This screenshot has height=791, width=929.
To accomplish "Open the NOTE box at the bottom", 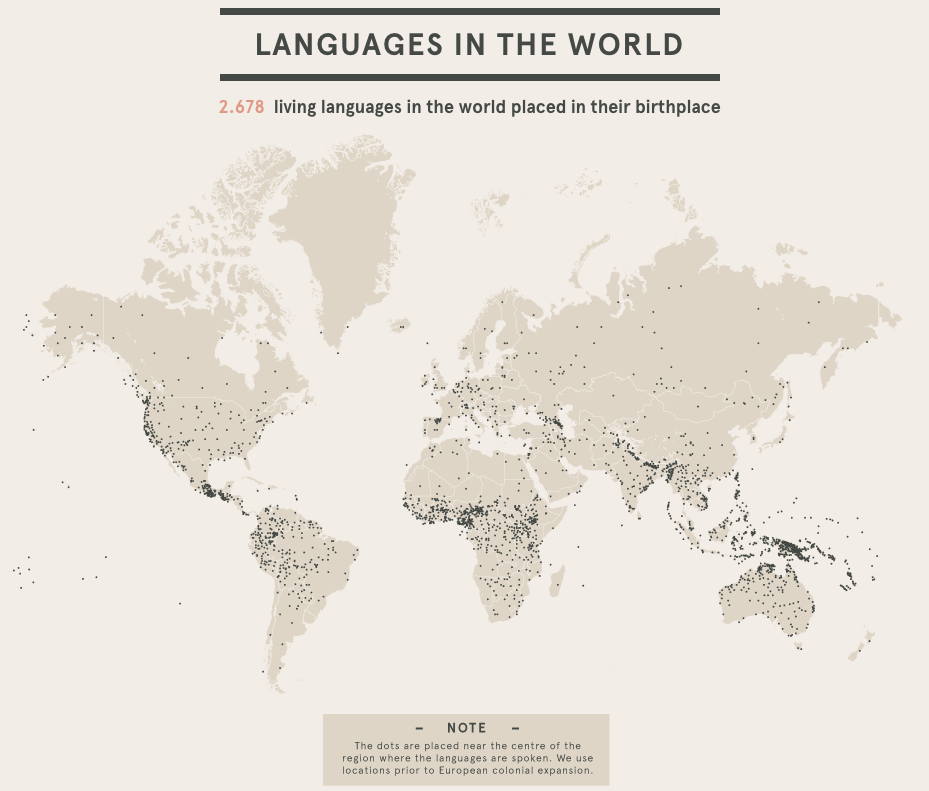I will pos(466,750).
